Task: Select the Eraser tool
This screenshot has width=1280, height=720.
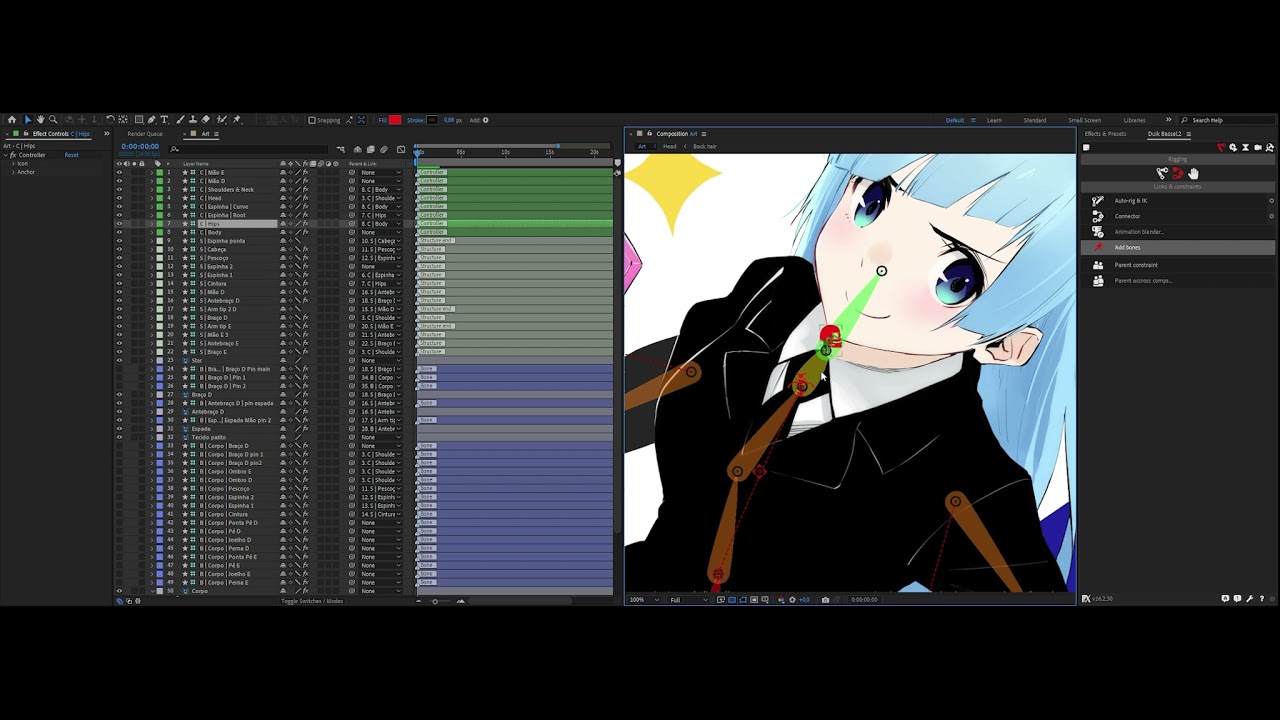Action: (x=206, y=120)
